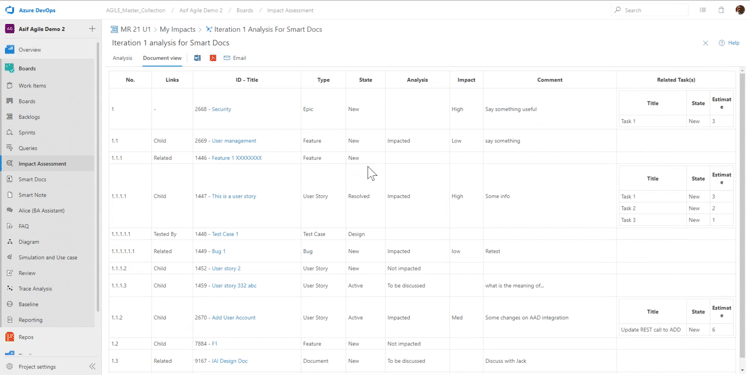Export to PDF using the red PDF icon
Screen dimensions: 750x375
pyautogui.click(x=213, y=58)
